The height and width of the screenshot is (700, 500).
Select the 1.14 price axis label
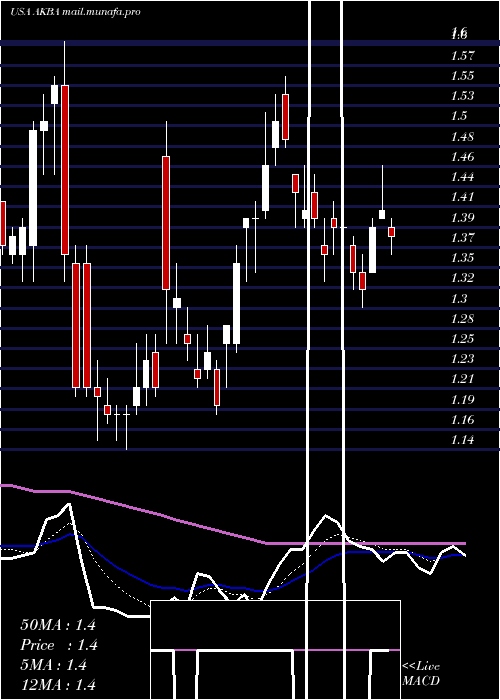462,440
